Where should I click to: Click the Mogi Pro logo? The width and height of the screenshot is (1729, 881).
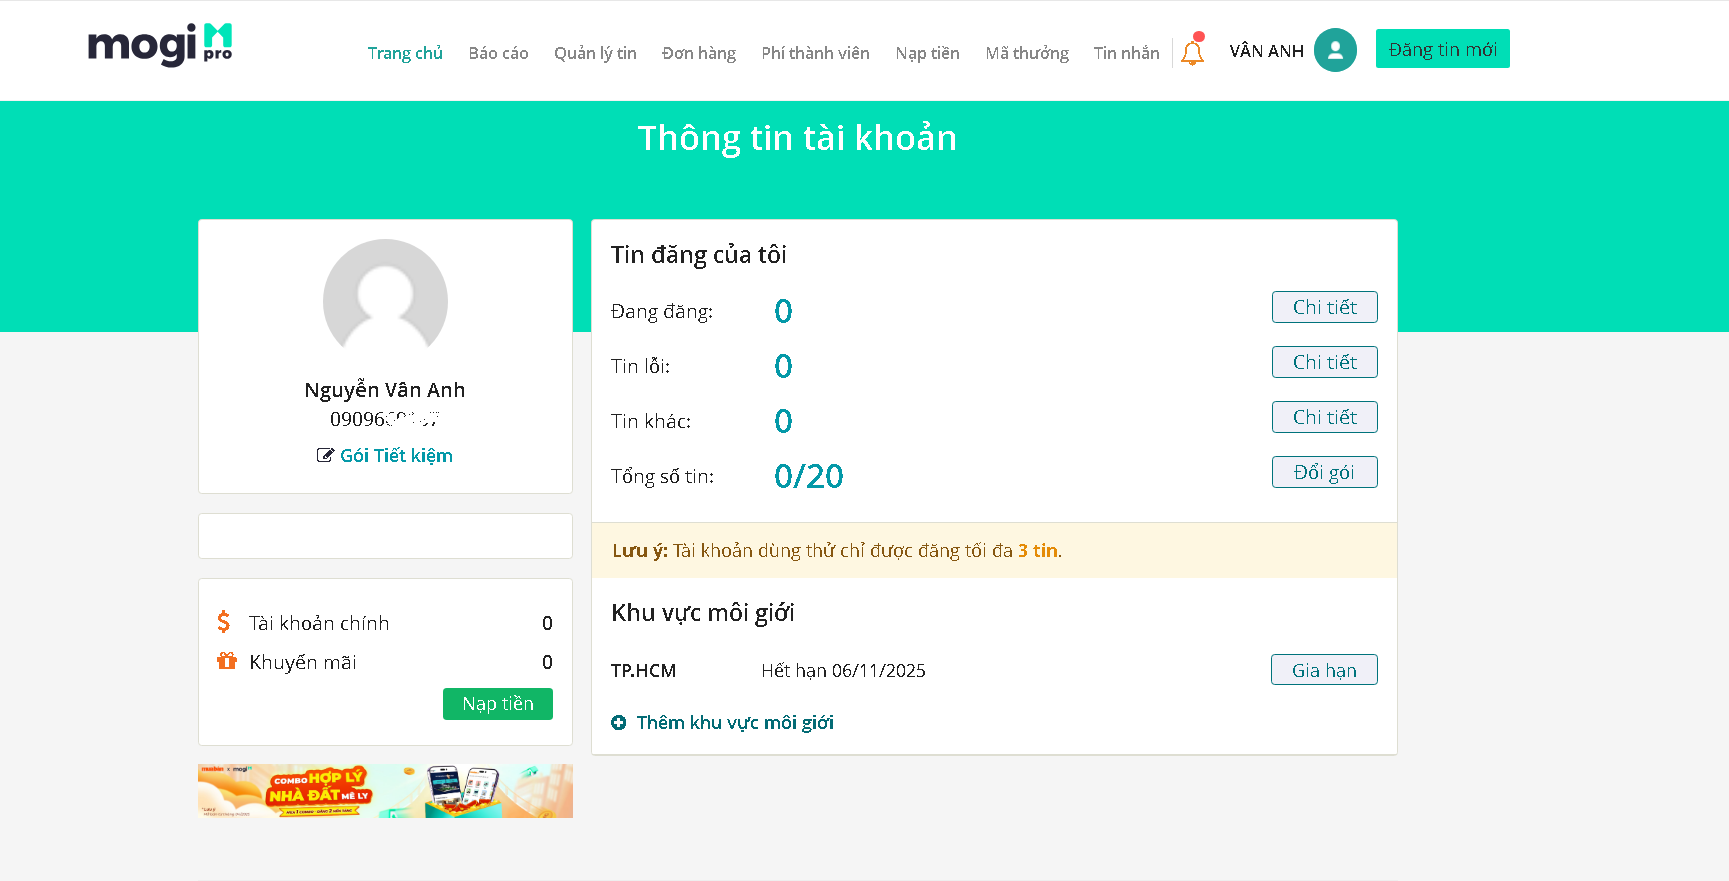click(x=160, y=45)
